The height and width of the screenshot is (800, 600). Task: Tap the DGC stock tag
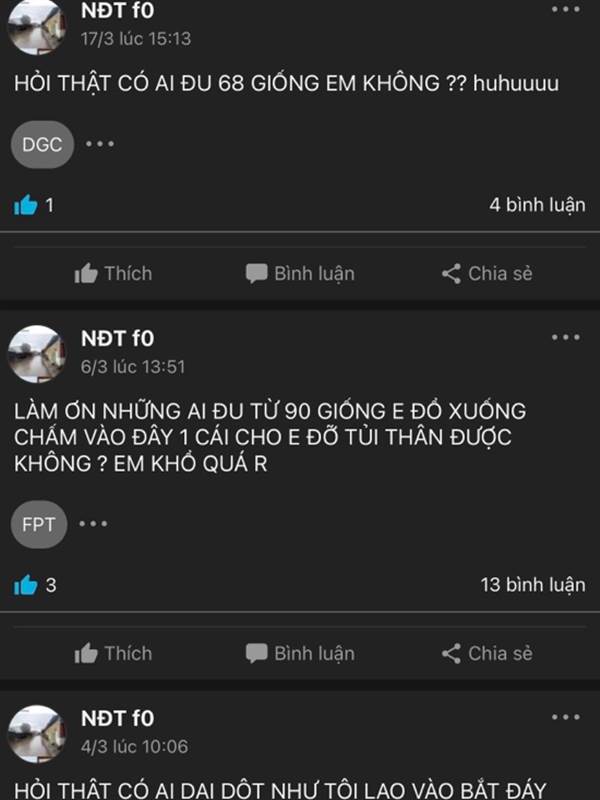[x=42, y=144]
